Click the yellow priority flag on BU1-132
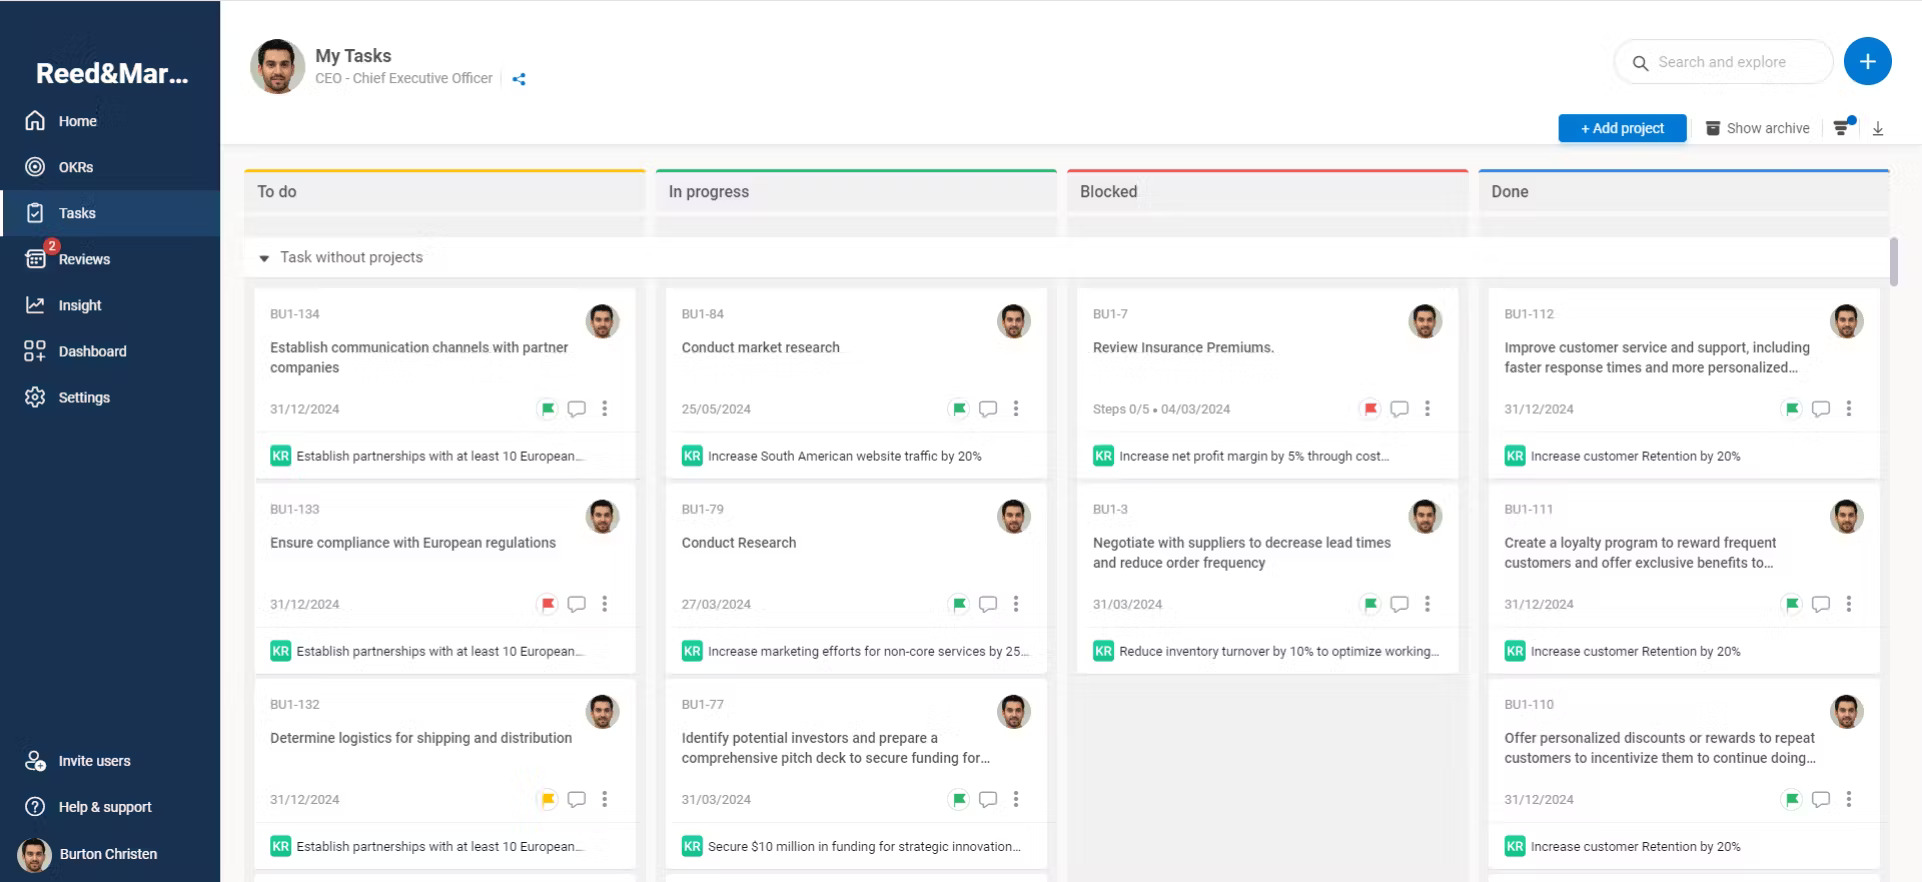 click(548, 799)
